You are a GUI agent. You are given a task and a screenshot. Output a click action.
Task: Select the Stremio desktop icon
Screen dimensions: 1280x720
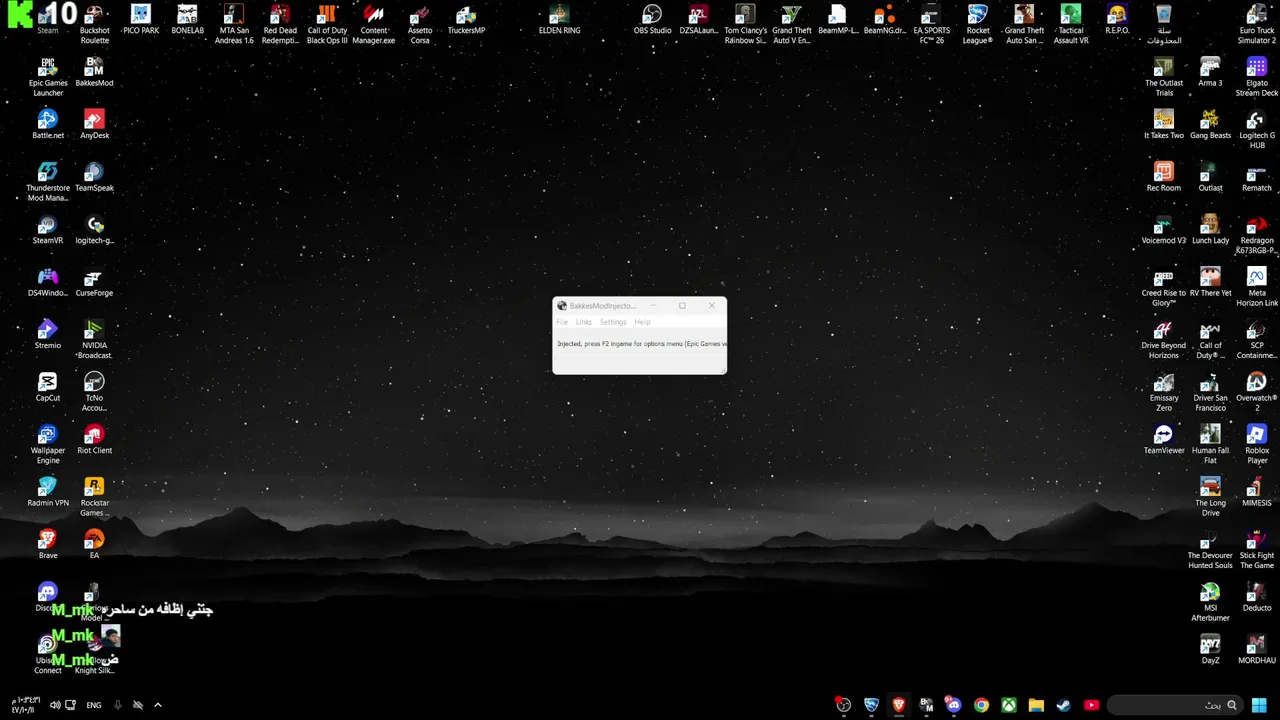[x=48, y=335]
